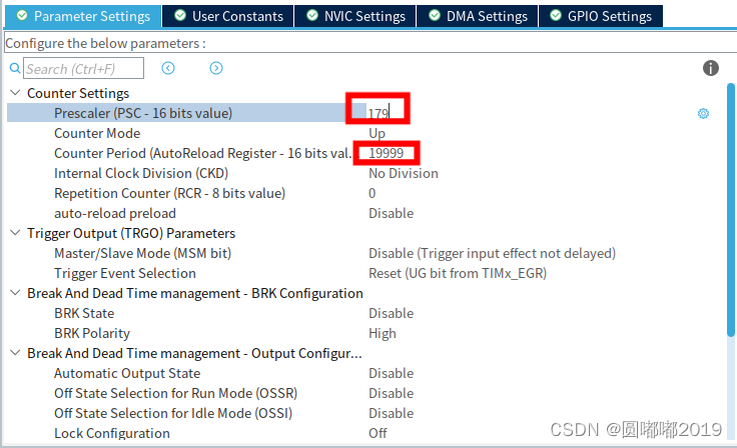Collapse BRK Configuration group
The height and width of the screenshot is (448, 737).
pyautogui.click(x=16, y=293)
